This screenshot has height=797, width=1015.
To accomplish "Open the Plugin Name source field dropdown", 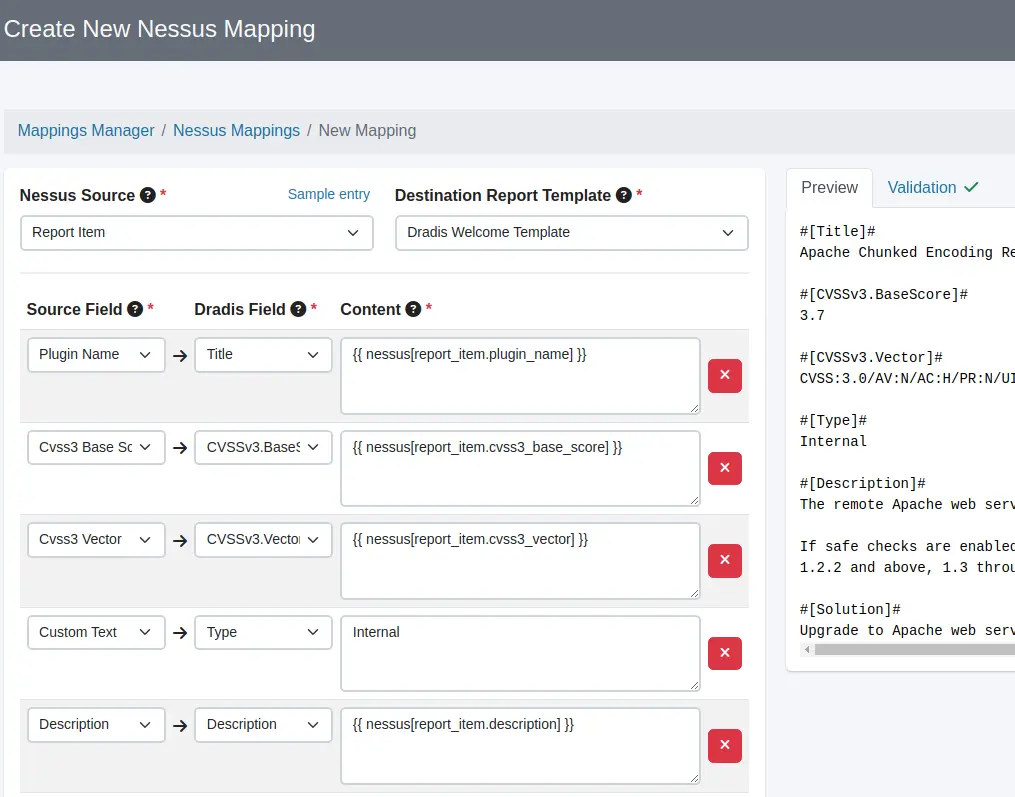I will (x=96, y=355).
